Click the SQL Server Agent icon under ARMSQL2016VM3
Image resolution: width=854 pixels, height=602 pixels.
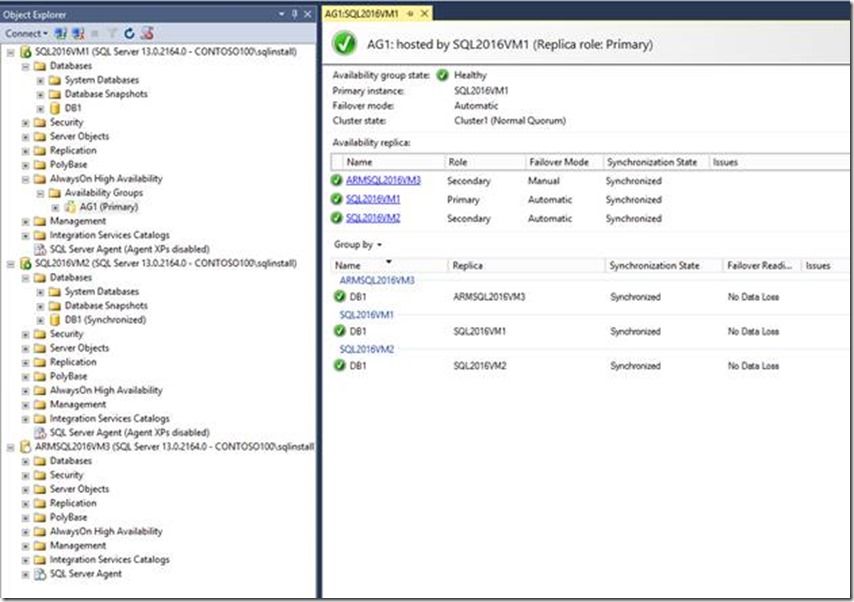[40, 574]
